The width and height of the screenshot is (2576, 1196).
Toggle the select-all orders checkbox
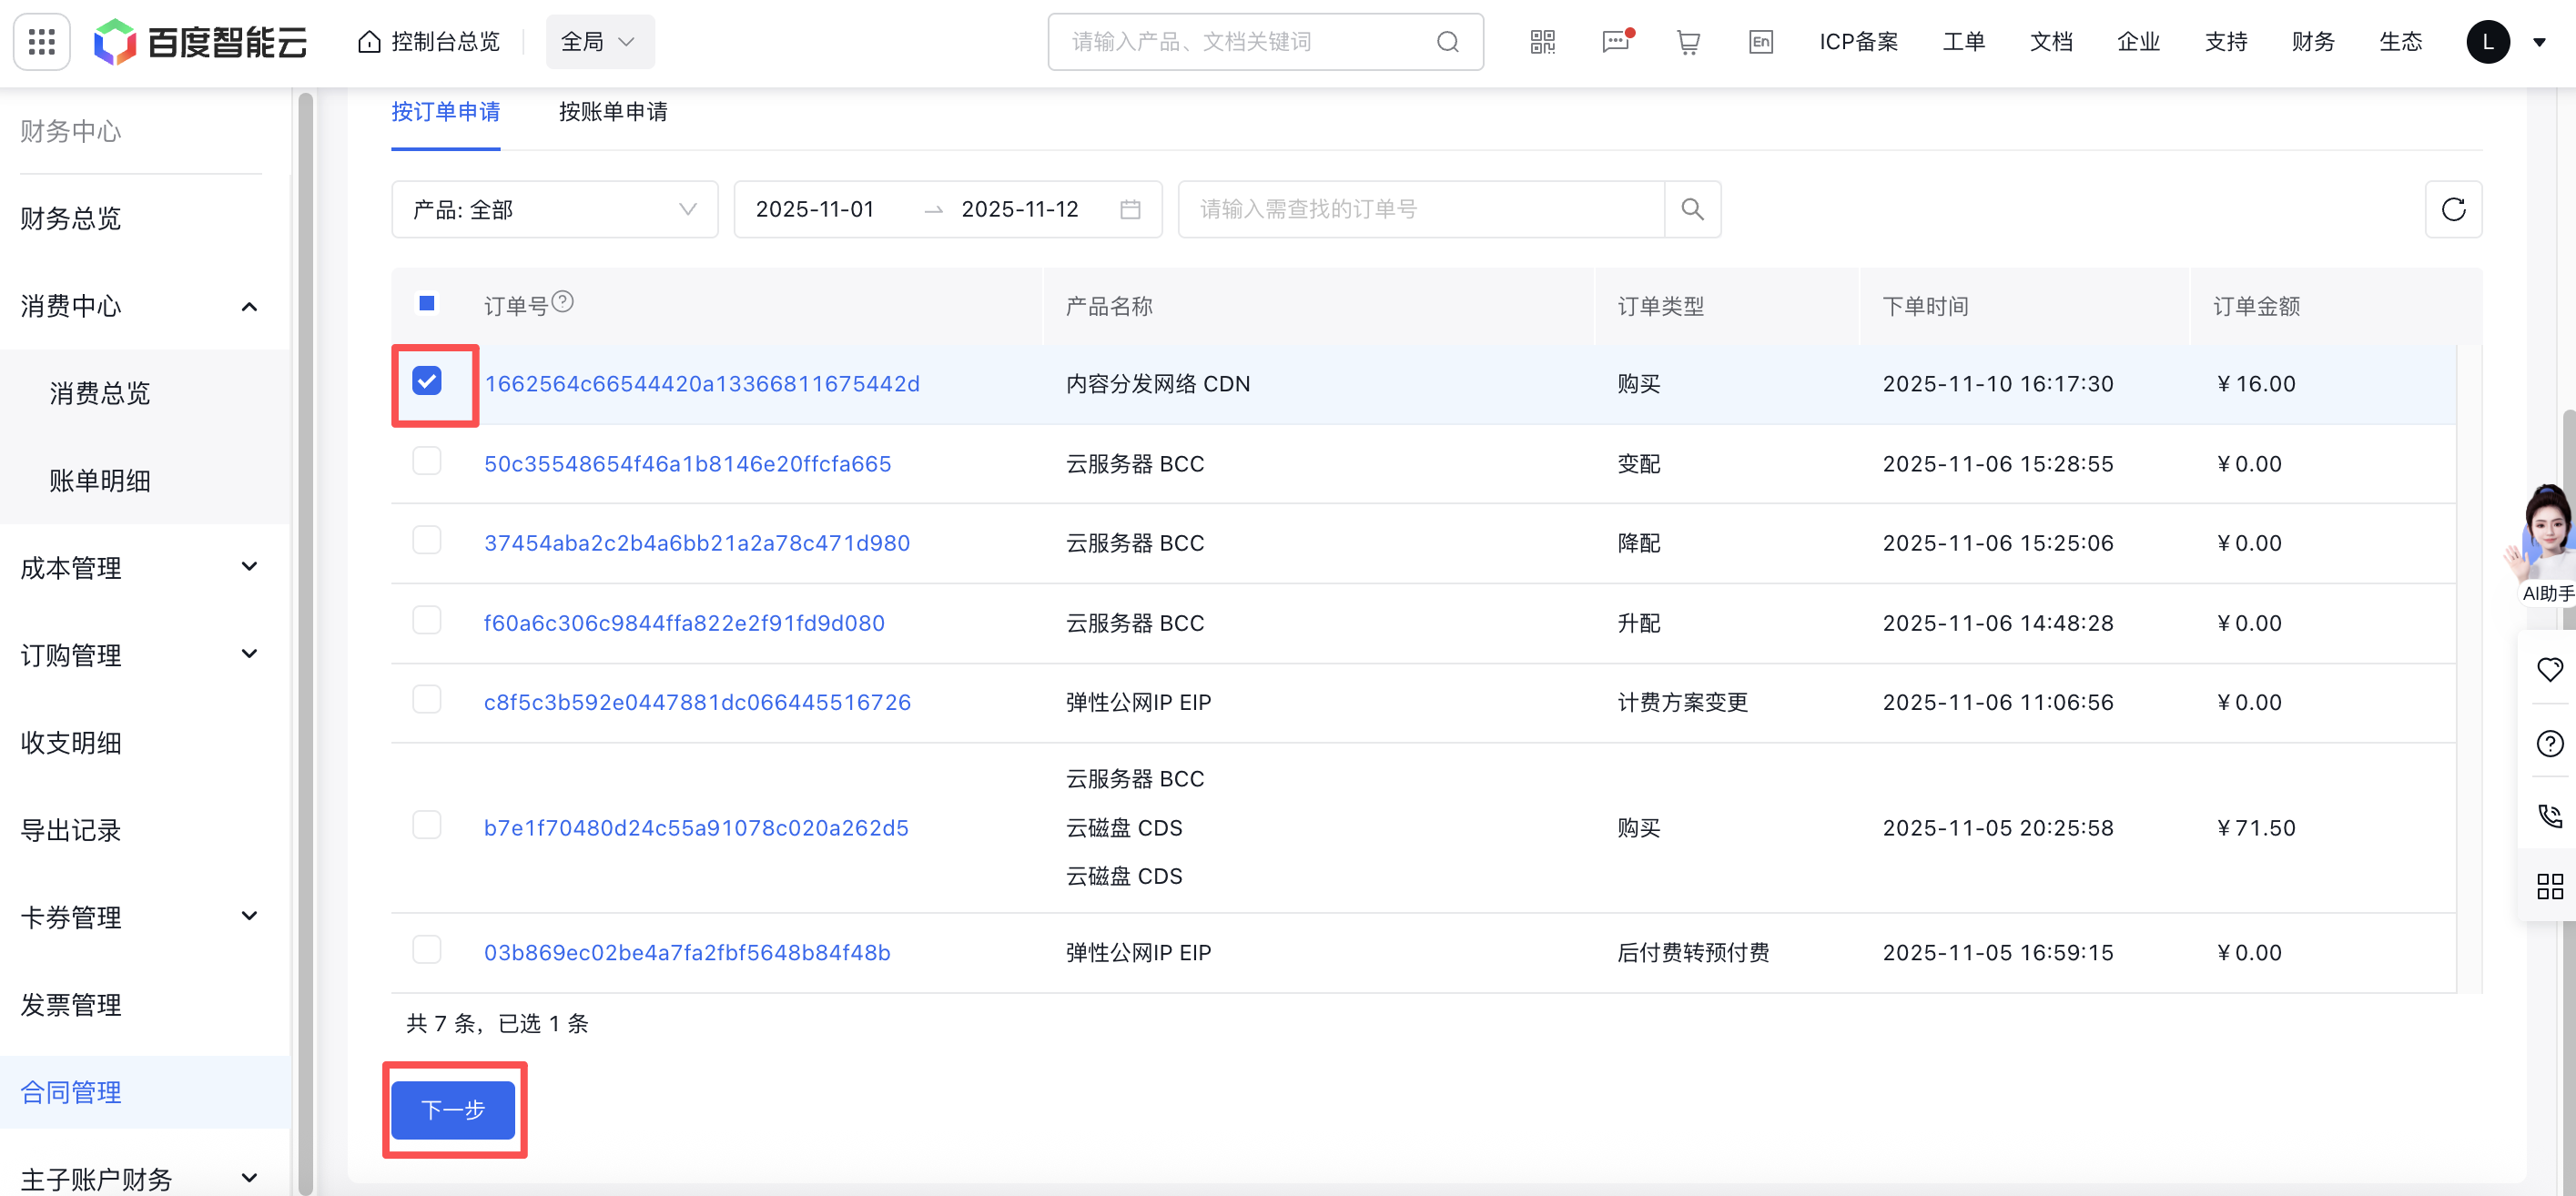[427, 302]
